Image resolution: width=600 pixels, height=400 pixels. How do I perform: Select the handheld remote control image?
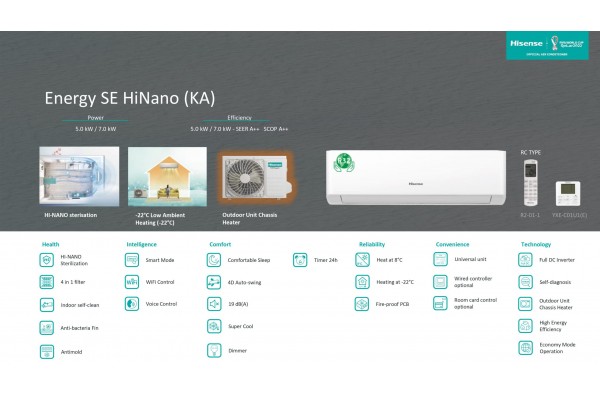tap(530, 182)
